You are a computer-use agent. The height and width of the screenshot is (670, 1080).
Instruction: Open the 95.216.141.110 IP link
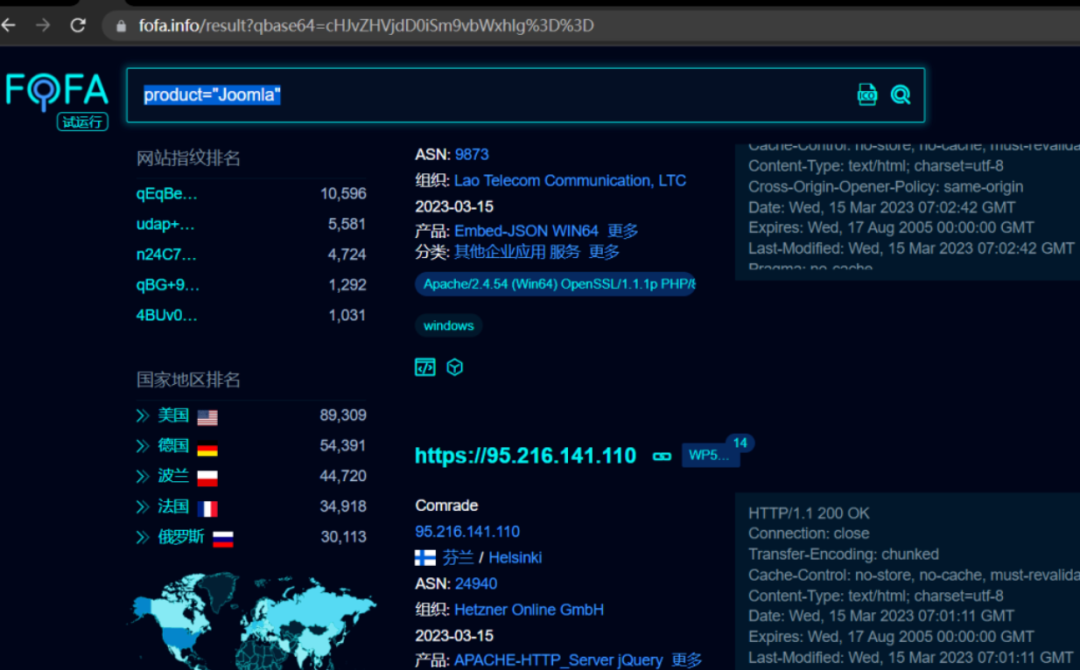pyautogui.click(x=467, y=532)
